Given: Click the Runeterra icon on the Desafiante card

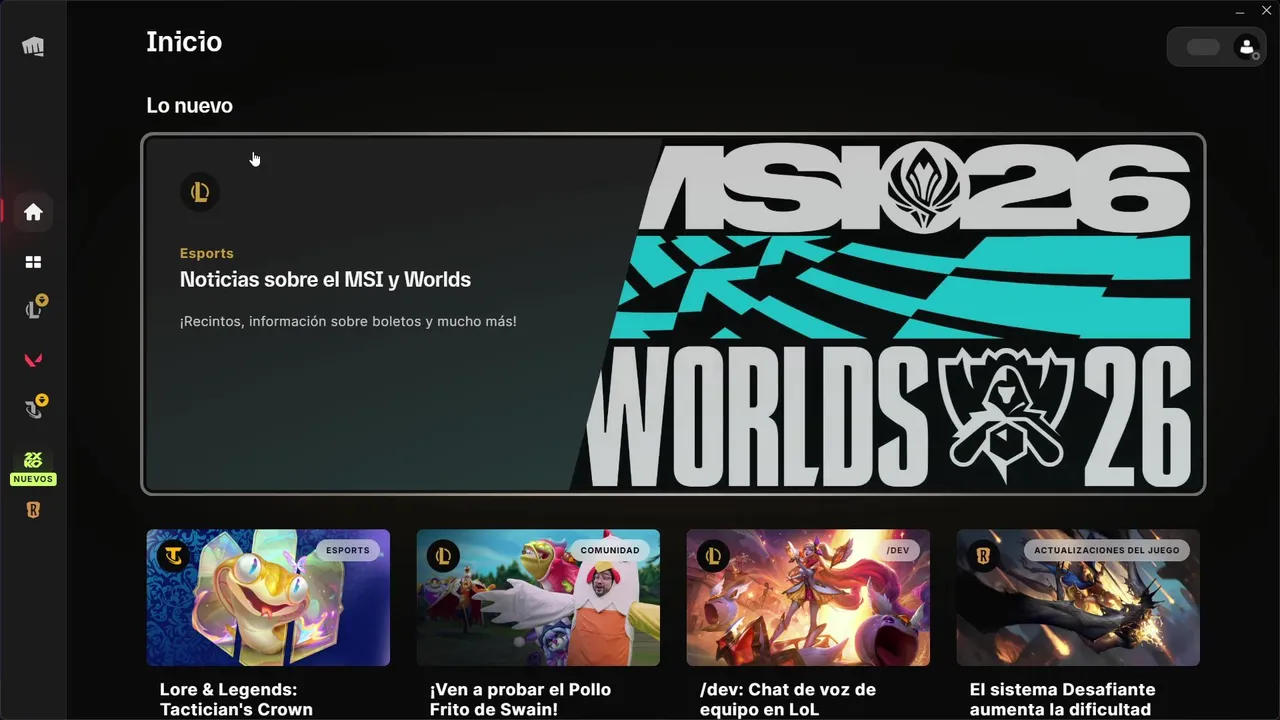Looking at the screenshot, I should (x=983, y=556).
